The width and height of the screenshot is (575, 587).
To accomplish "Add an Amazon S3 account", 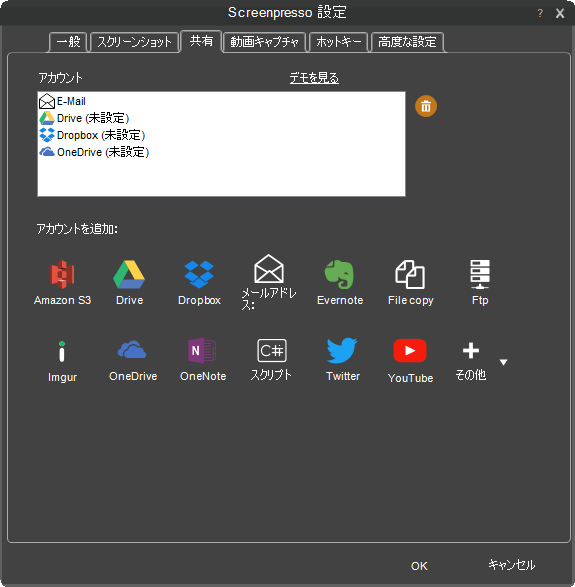I will tap(62, 283).
